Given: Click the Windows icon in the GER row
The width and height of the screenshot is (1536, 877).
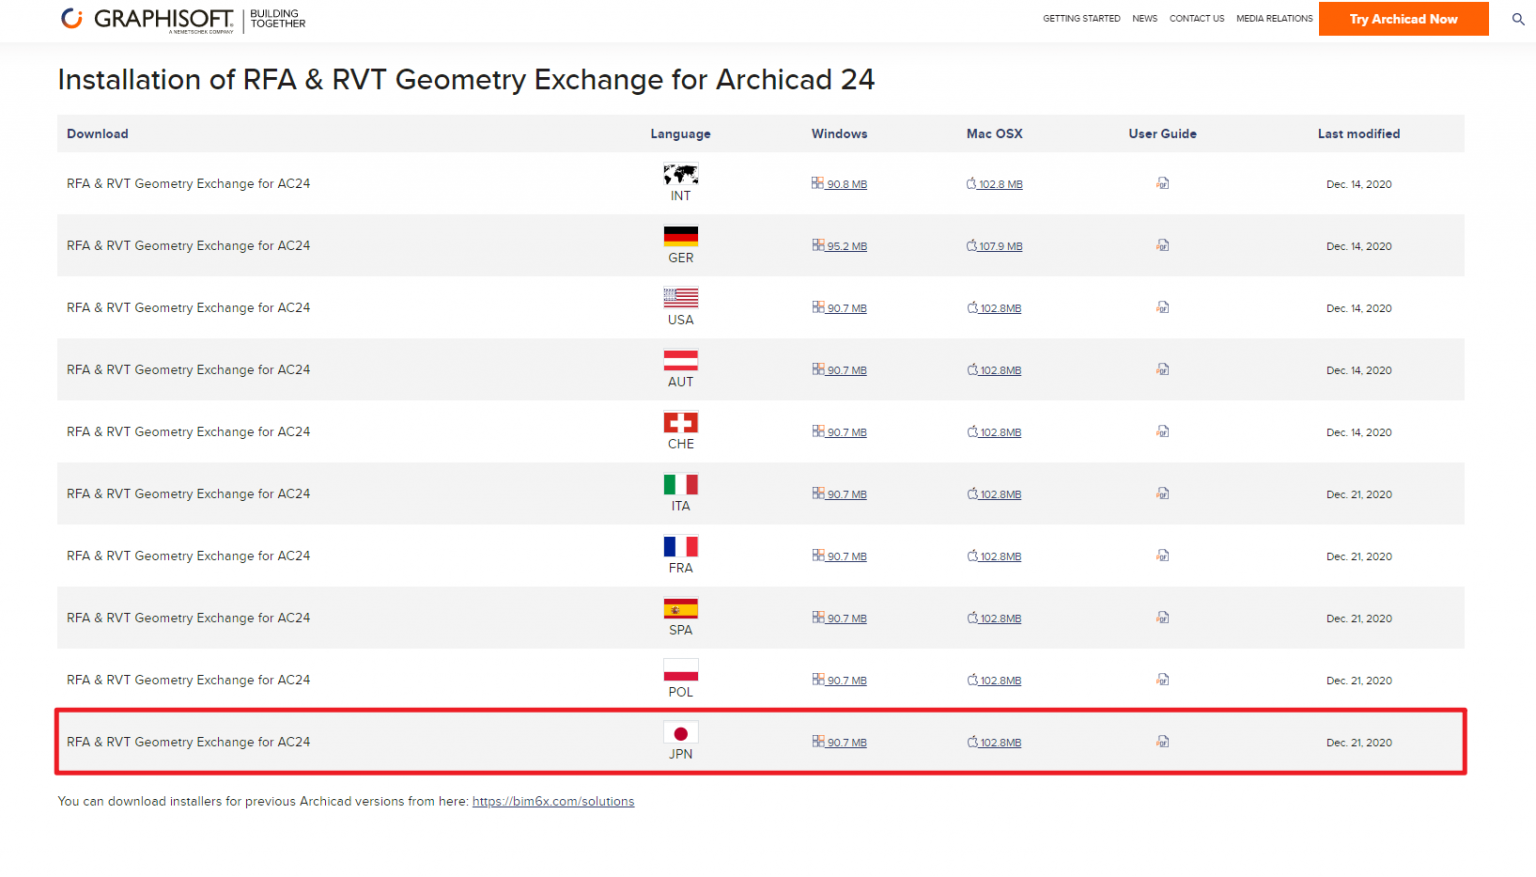Looking at the screenshot, I should (x=819, y=245).
